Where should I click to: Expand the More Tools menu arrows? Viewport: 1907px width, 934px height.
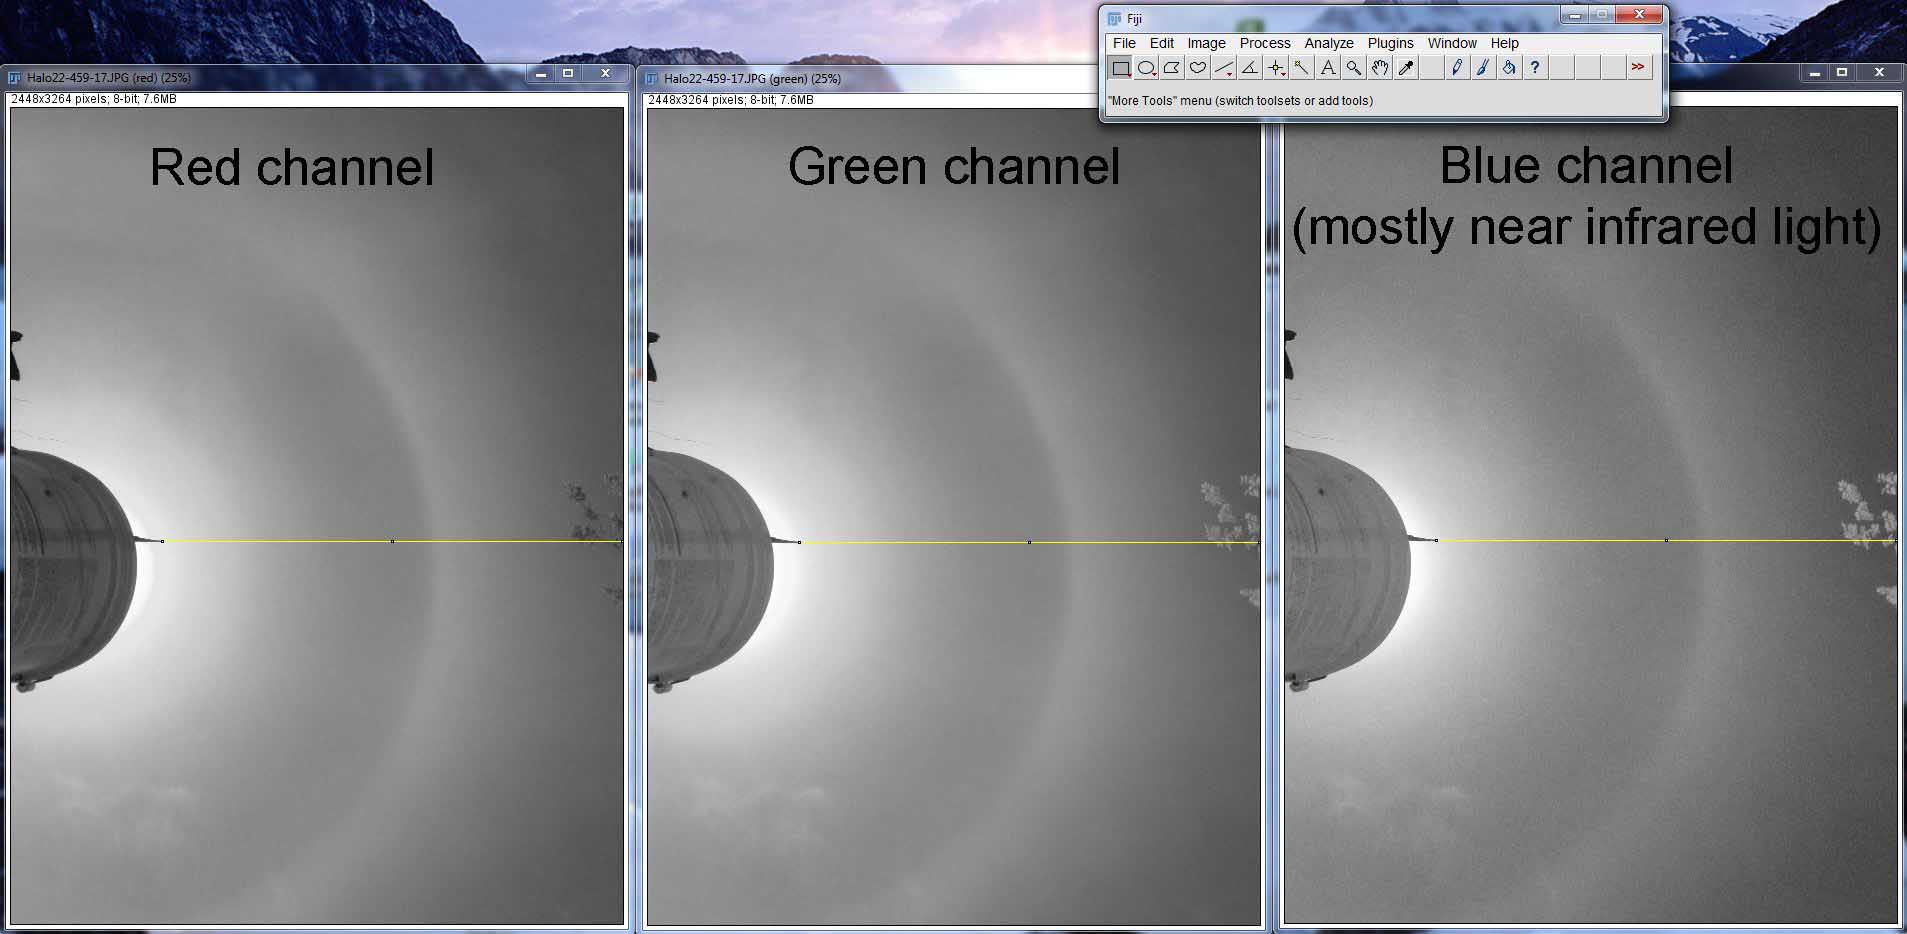tap(1637, 68)
